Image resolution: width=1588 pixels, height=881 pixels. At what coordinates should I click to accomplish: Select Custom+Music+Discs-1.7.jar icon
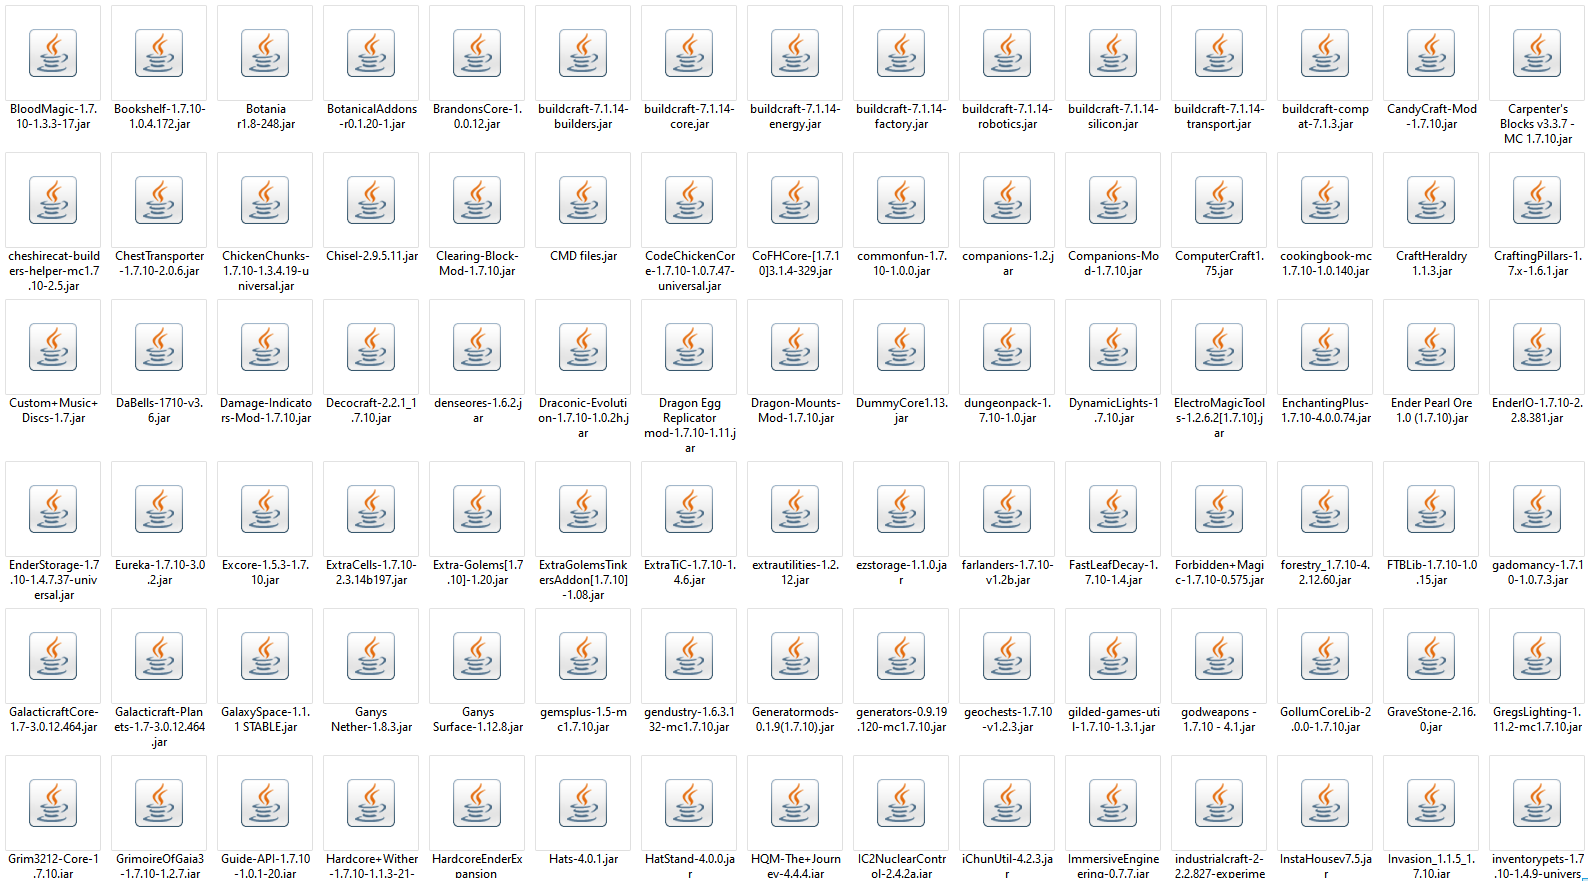pos(53,347)
